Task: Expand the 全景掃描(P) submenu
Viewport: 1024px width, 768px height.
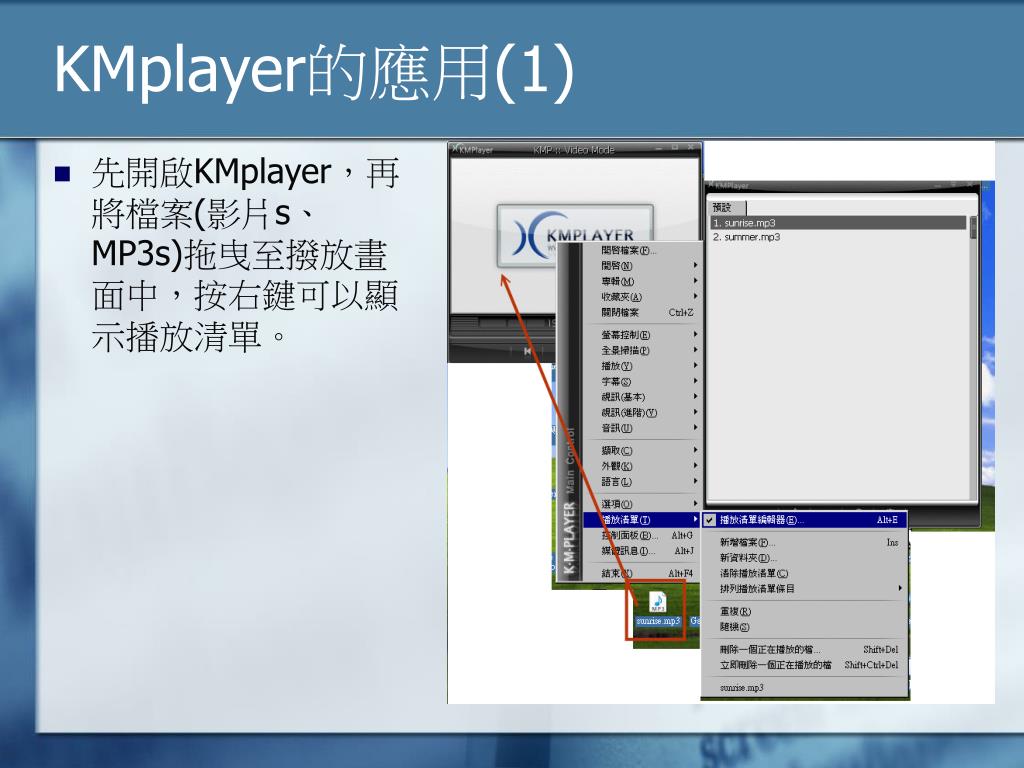Action: pyautogui.click(x=641, y=351)
